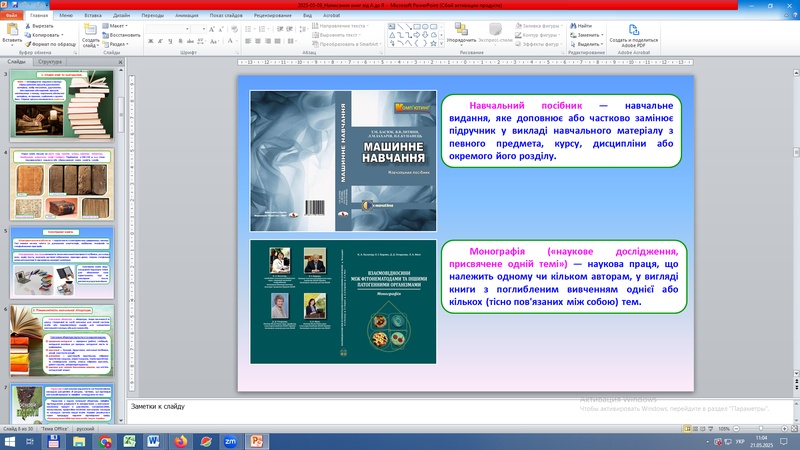This screenshot has width=800, height=450.
Task: Select the five-point star shape
Action: (433, 44)
